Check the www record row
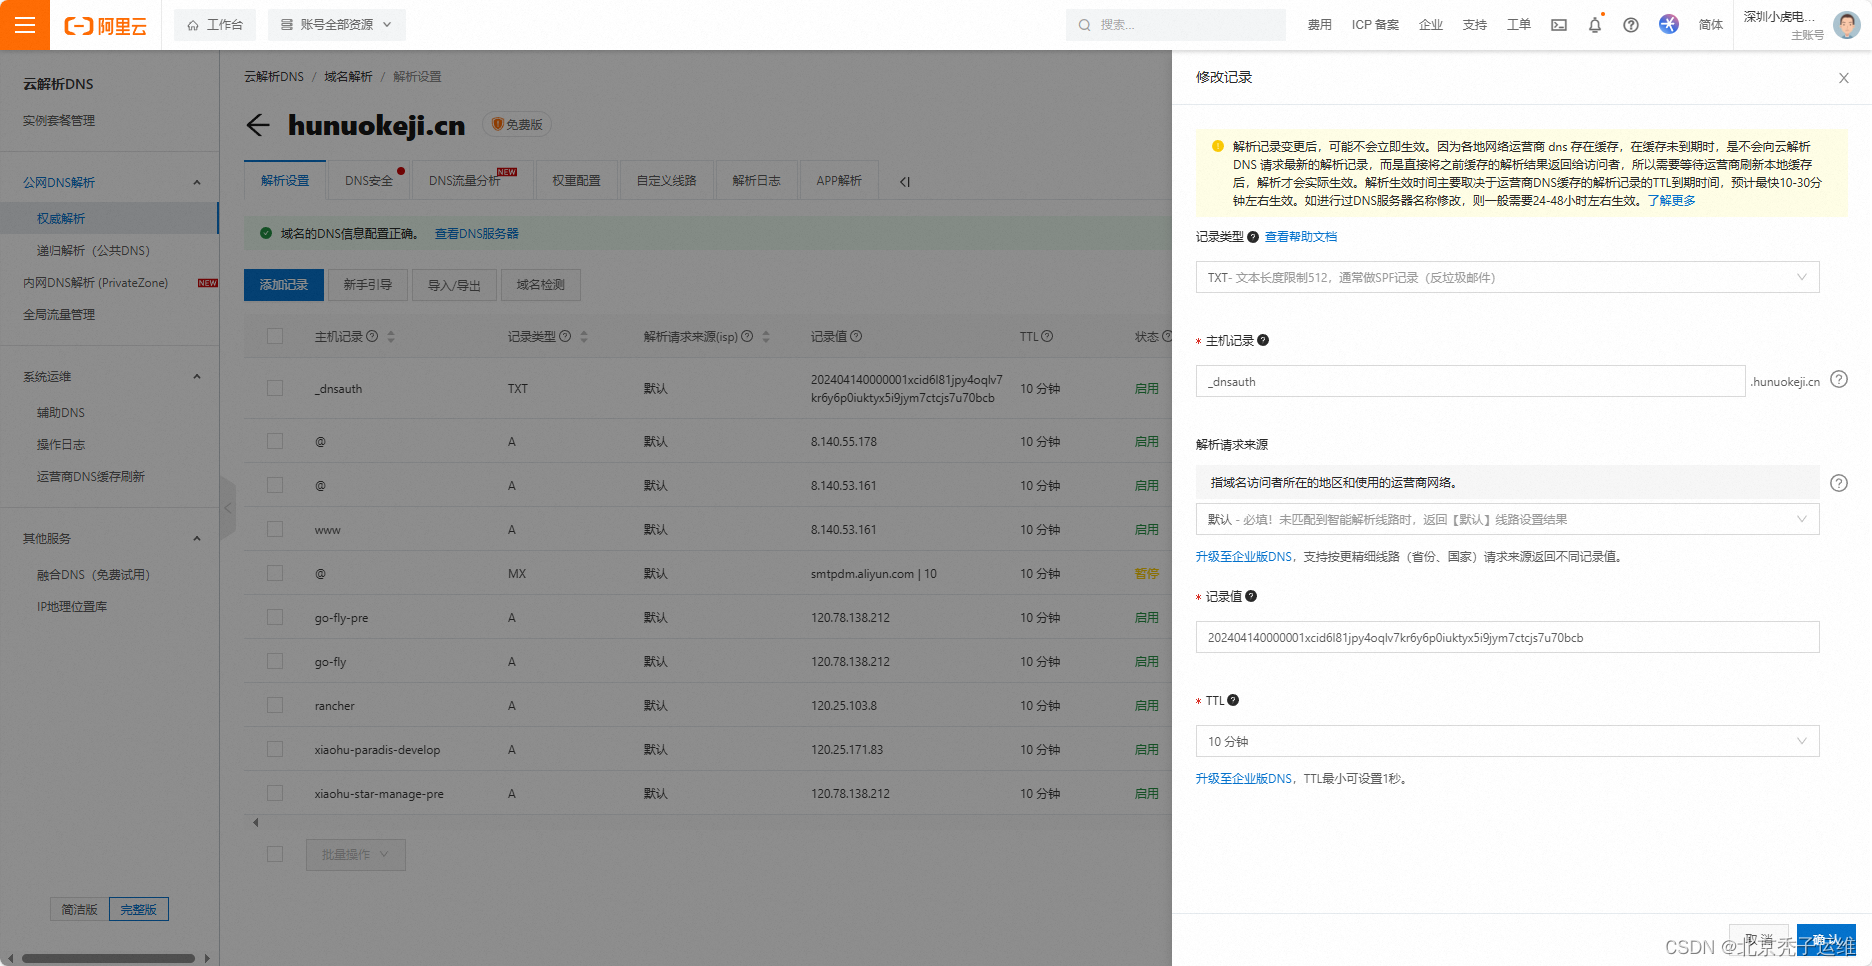Viewport: 1872px width, 966px height. 275,529
